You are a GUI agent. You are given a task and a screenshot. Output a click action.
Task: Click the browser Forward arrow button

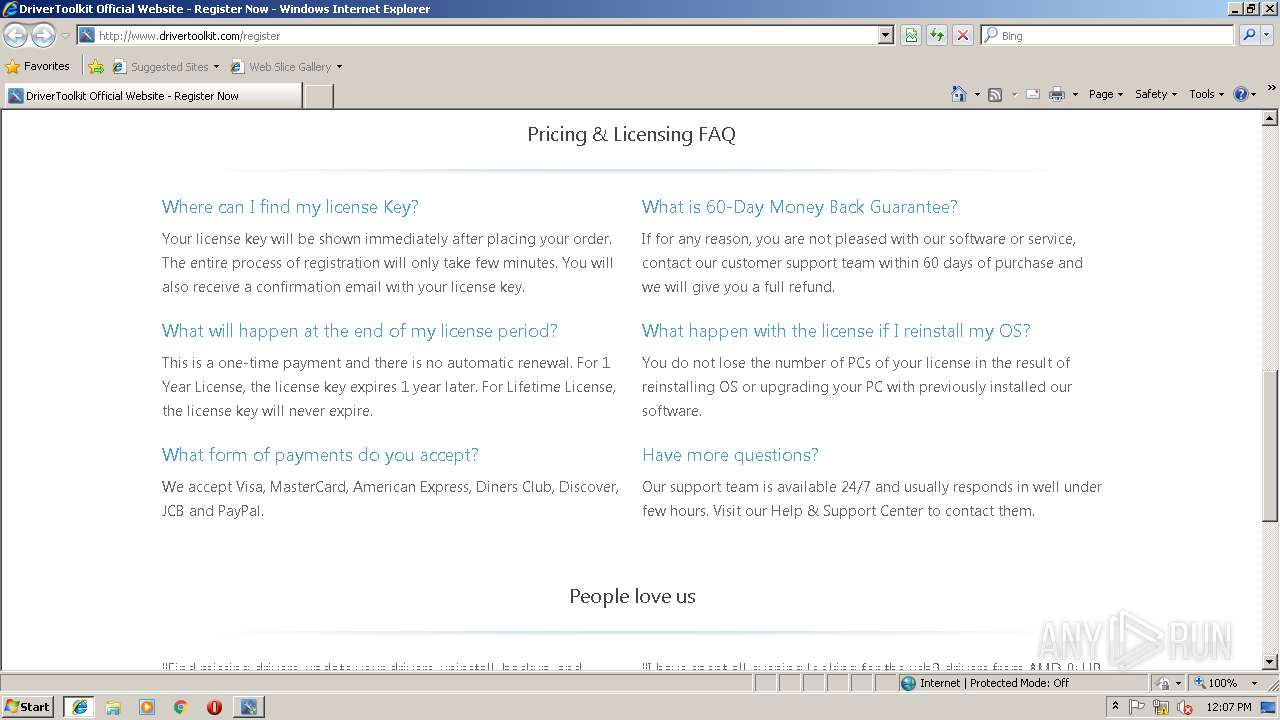click(43, 35)
